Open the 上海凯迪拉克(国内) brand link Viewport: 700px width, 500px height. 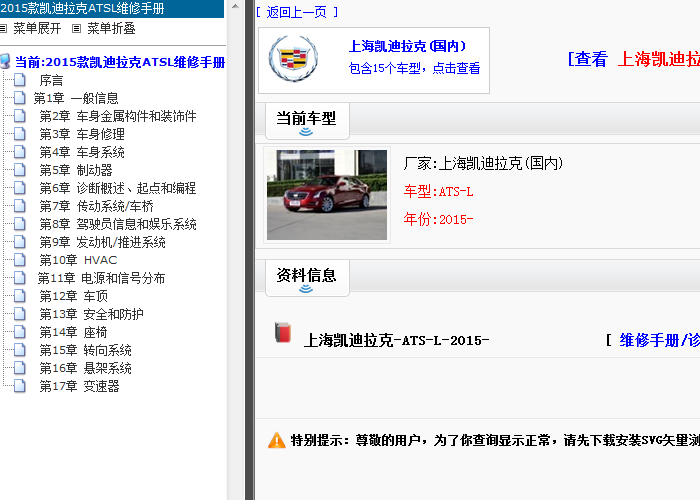pos(407,46)
